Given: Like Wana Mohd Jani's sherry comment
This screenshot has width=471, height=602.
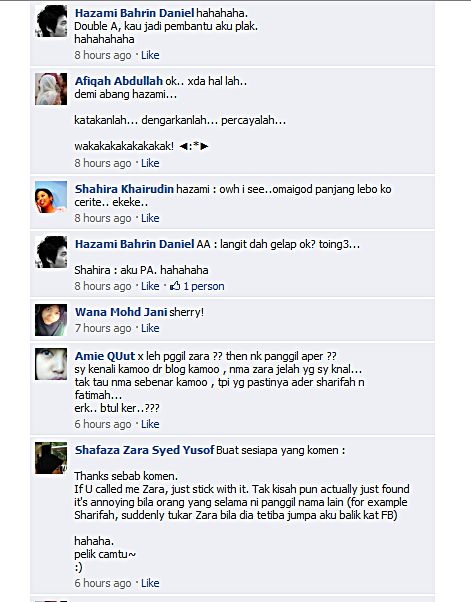Looking at the screenshot, I should click(150, 328).
